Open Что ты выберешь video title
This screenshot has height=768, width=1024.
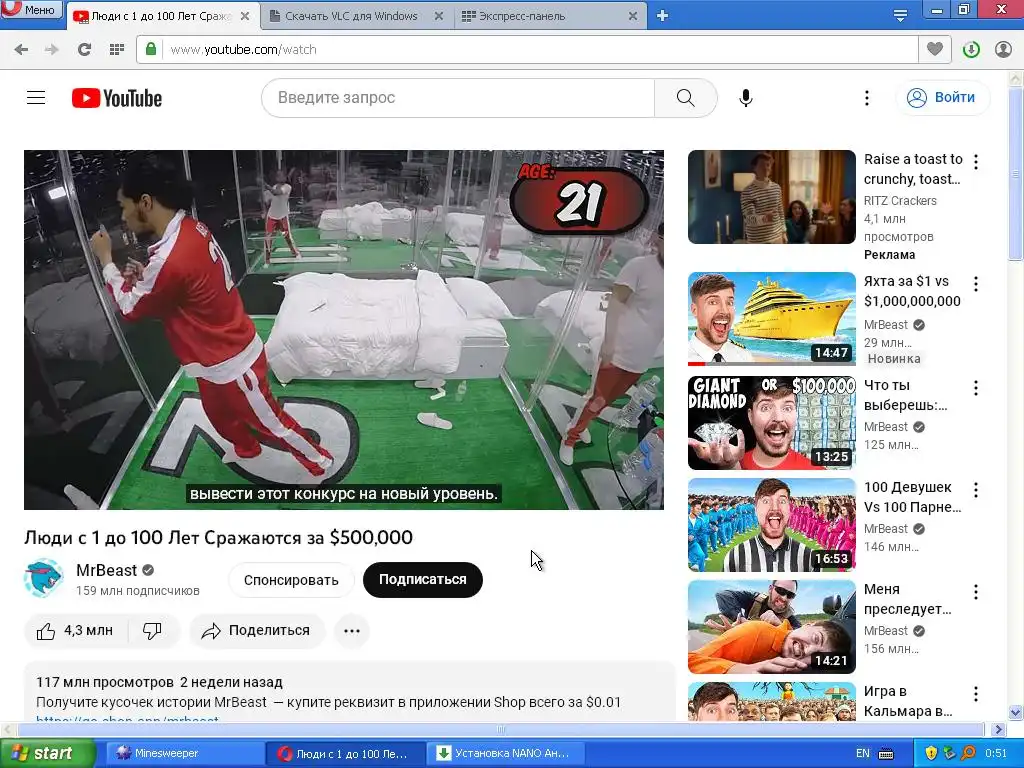coord(905,395)
